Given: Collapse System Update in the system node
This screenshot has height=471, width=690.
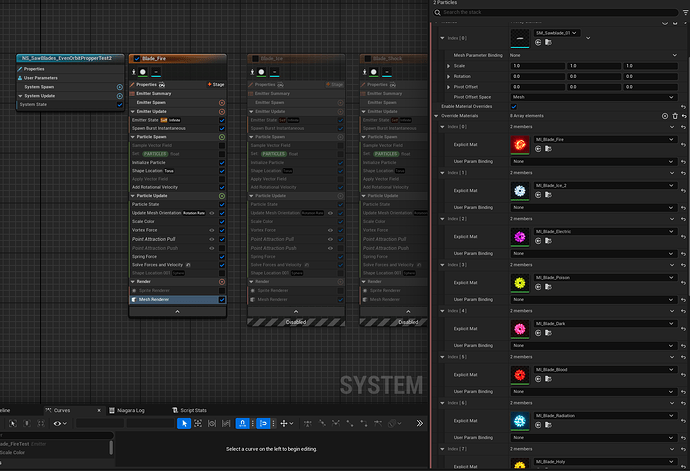Looking at the screenshot, I should pos(20,96).
